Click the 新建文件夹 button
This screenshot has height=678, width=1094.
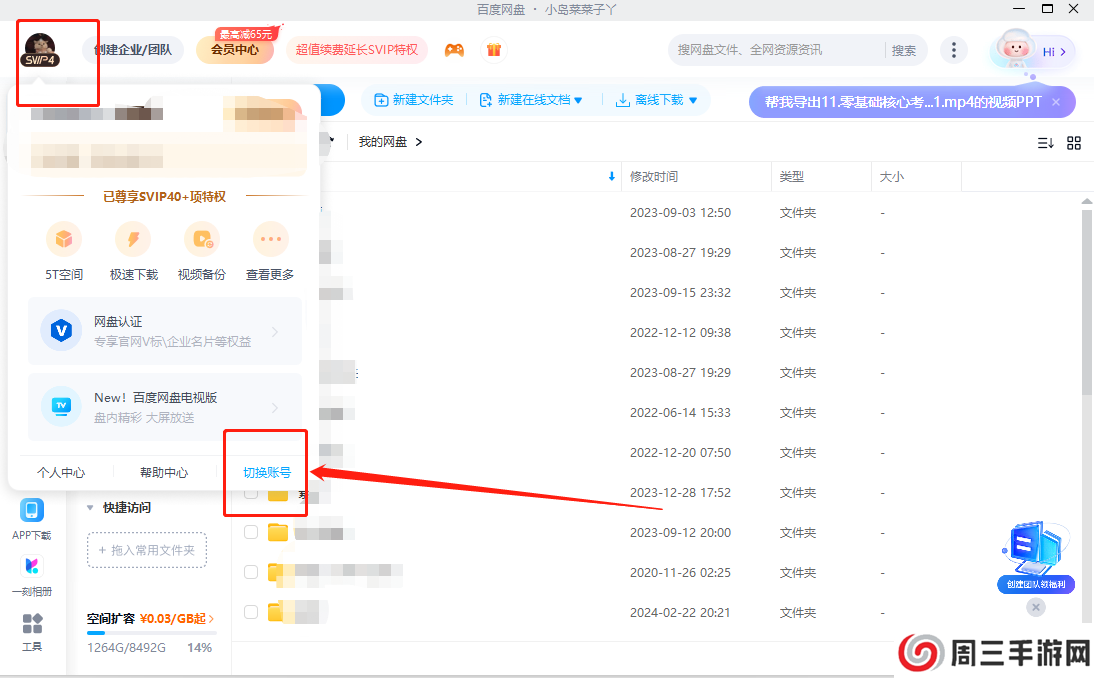[x=413, y=100]
